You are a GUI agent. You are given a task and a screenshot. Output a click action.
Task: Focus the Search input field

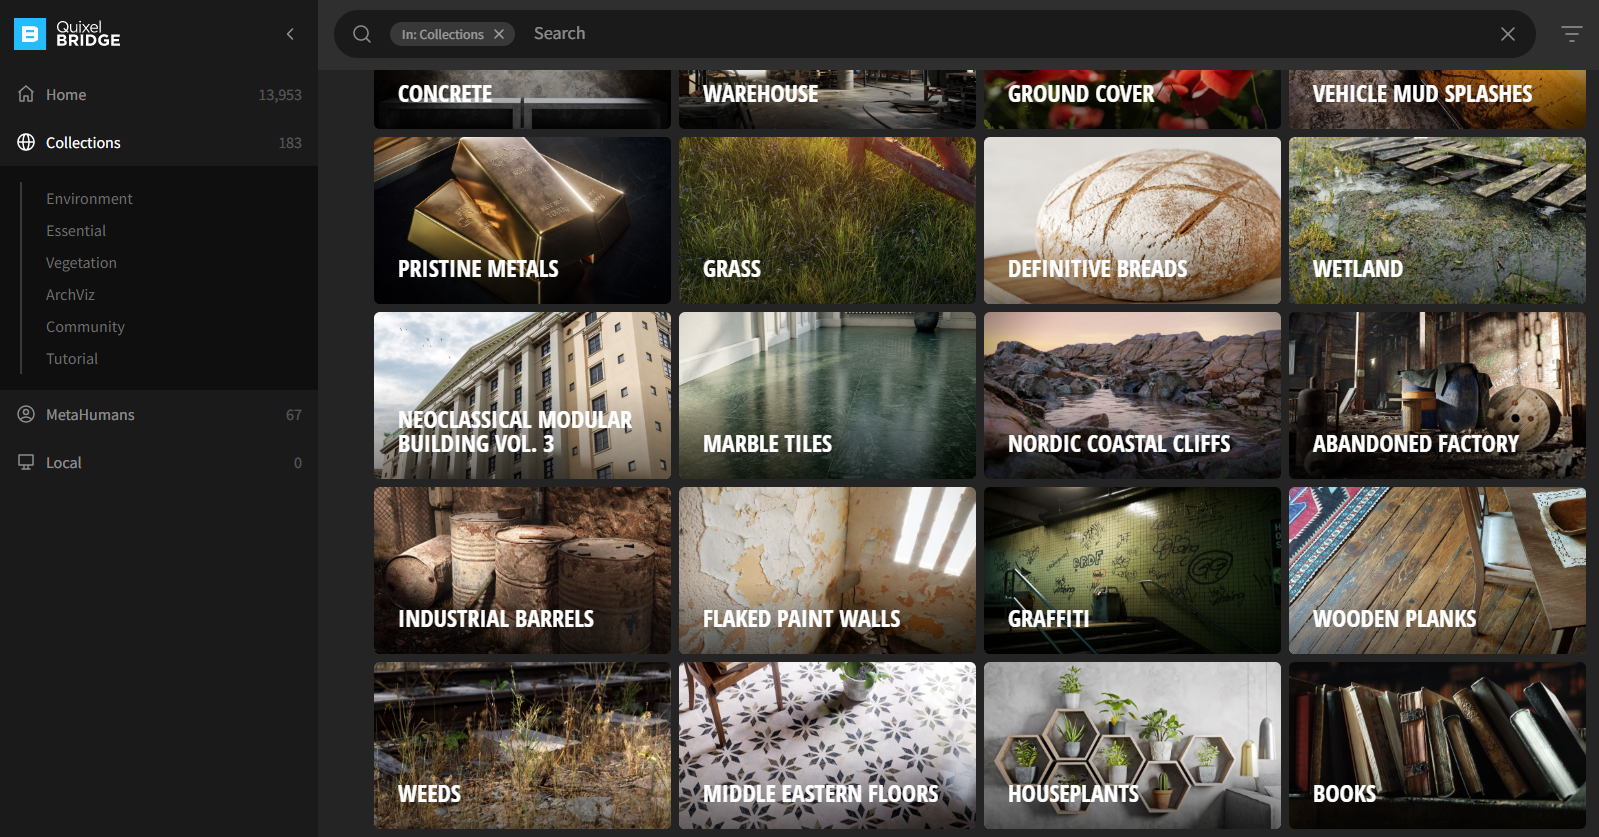pyautogui.click(x=1010, y=34)
